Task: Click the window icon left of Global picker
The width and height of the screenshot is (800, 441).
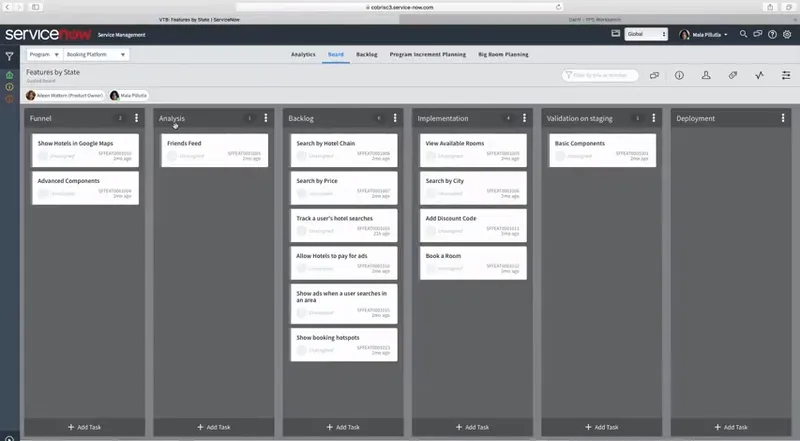Action: click(x=616, y=34)
